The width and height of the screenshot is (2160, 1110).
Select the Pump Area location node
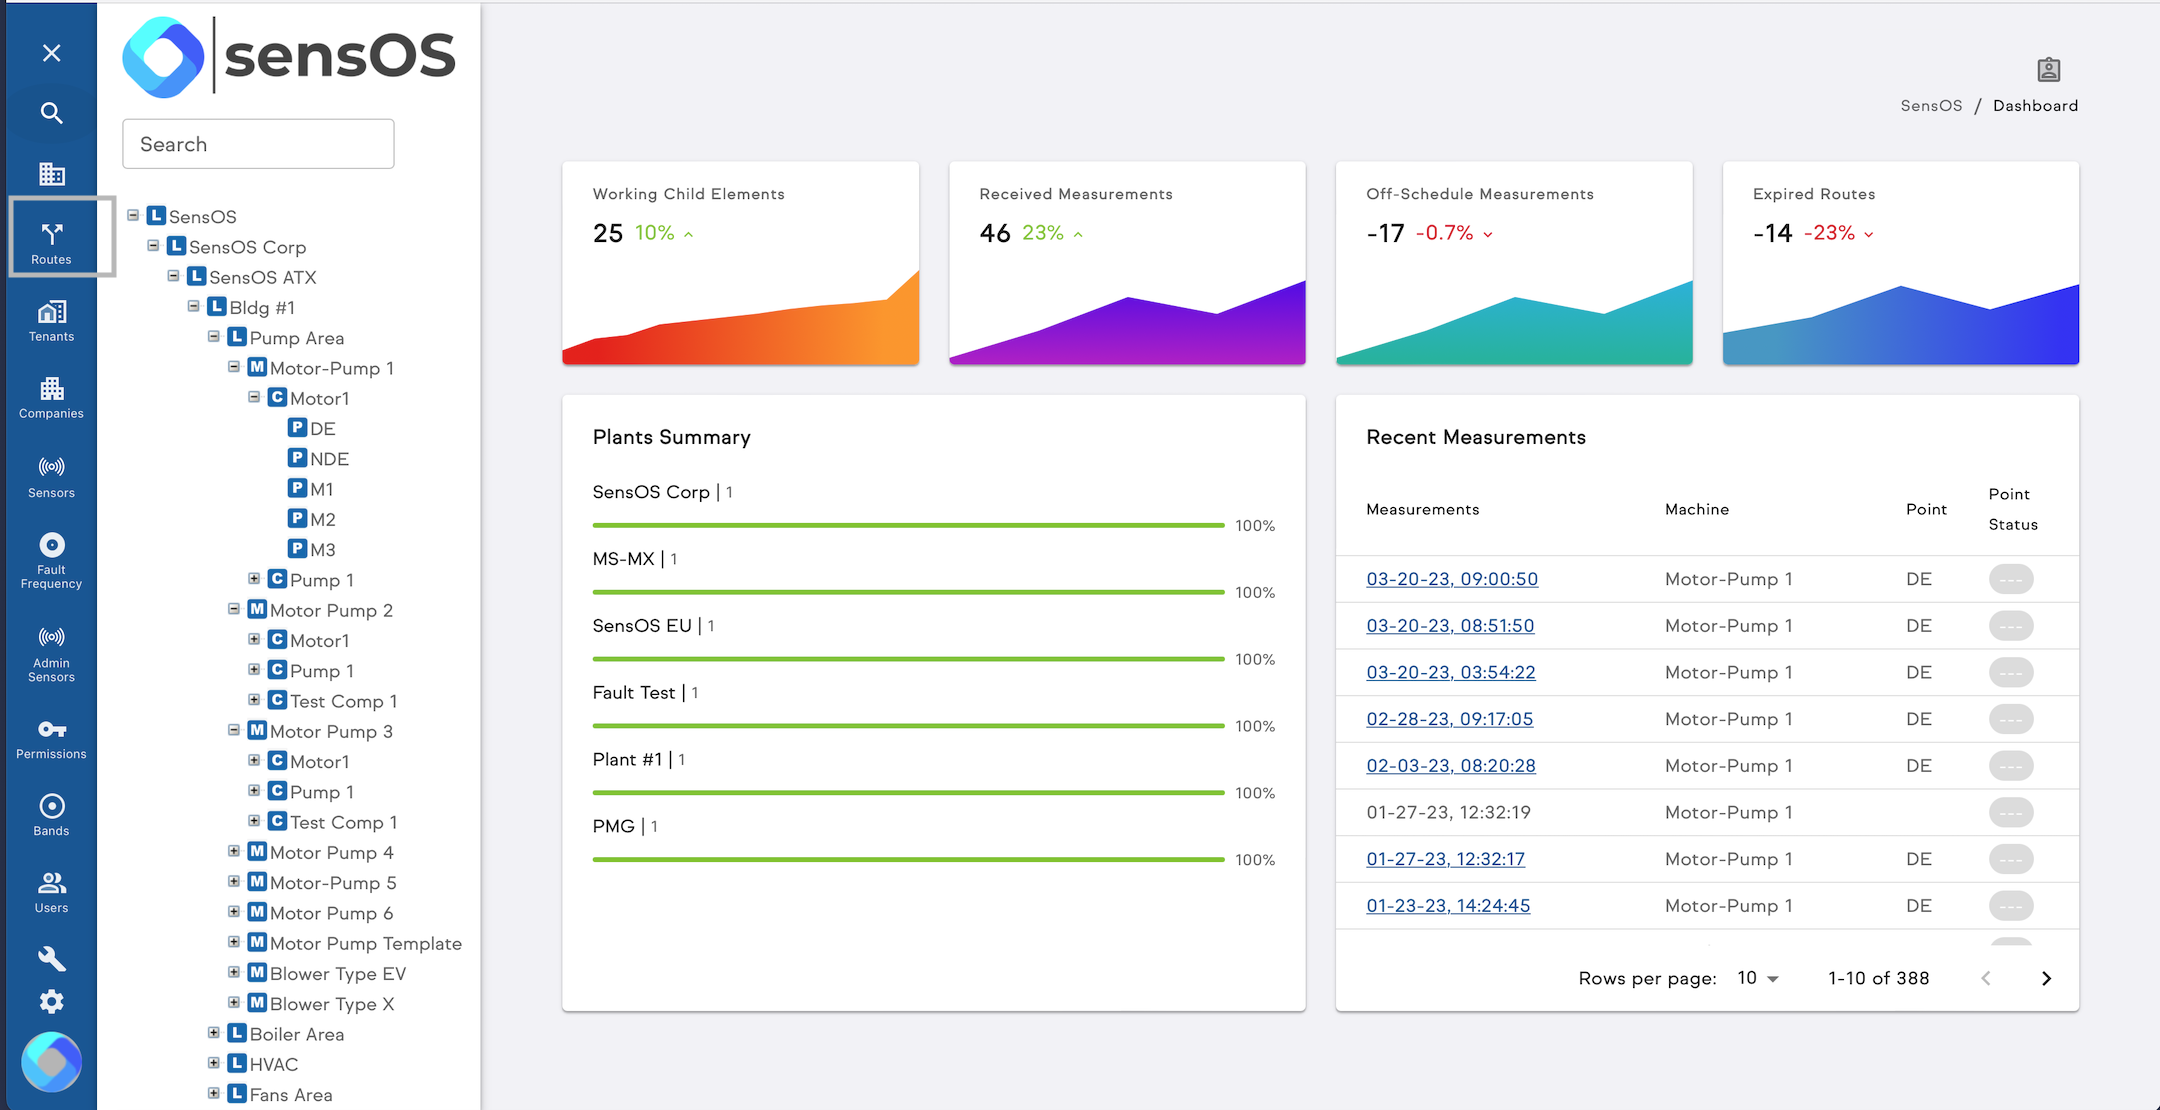point(286,338)
